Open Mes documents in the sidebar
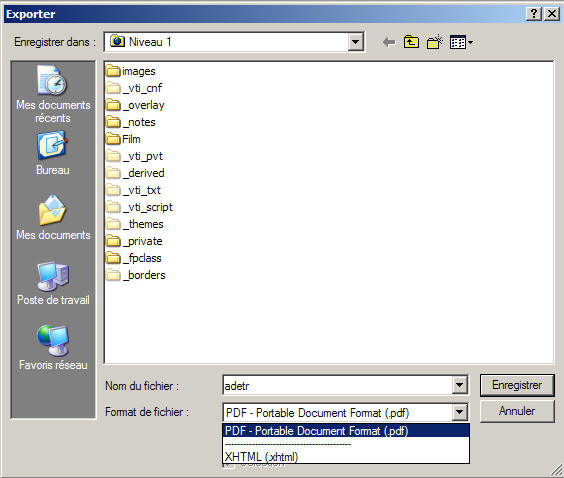Image resolution: width=564 pixels, height=478 pixels. (53, 218)
